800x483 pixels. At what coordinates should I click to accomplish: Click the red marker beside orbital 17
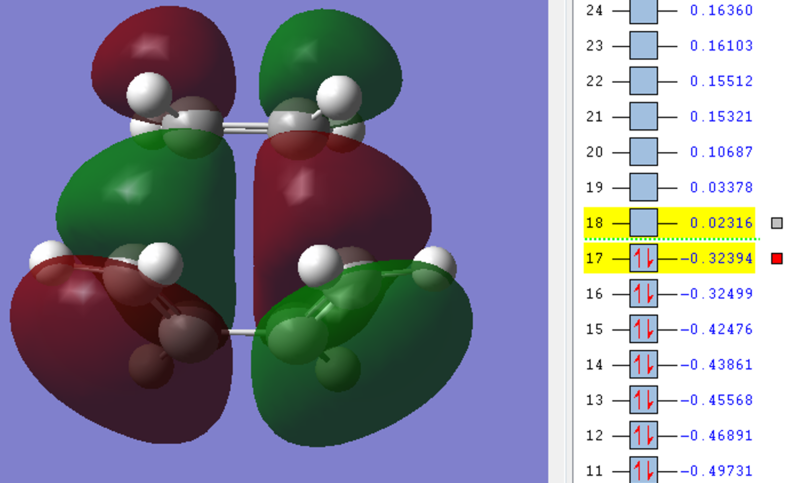[777, 259]
